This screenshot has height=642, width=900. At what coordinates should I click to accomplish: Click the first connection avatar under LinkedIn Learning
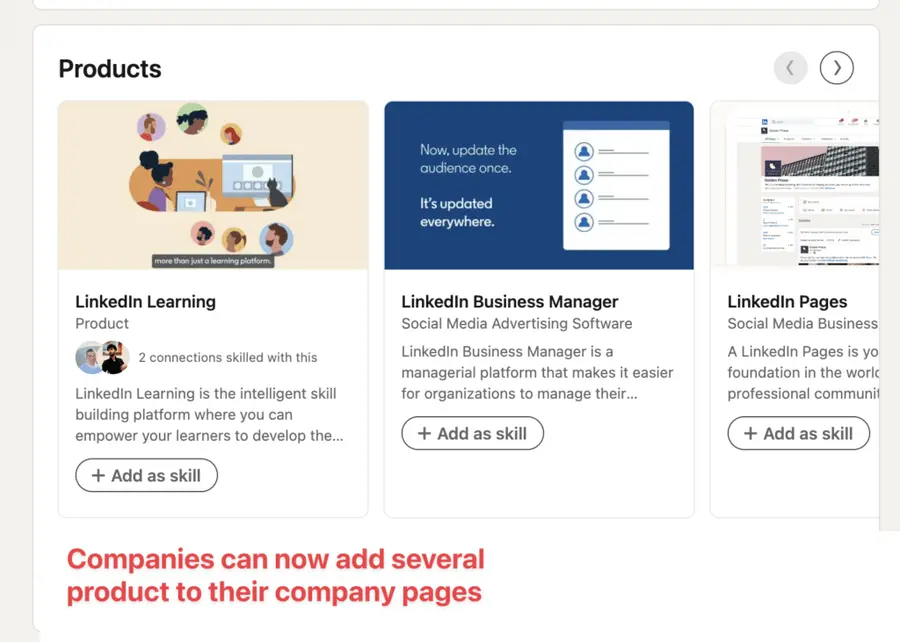pos(88,357)
